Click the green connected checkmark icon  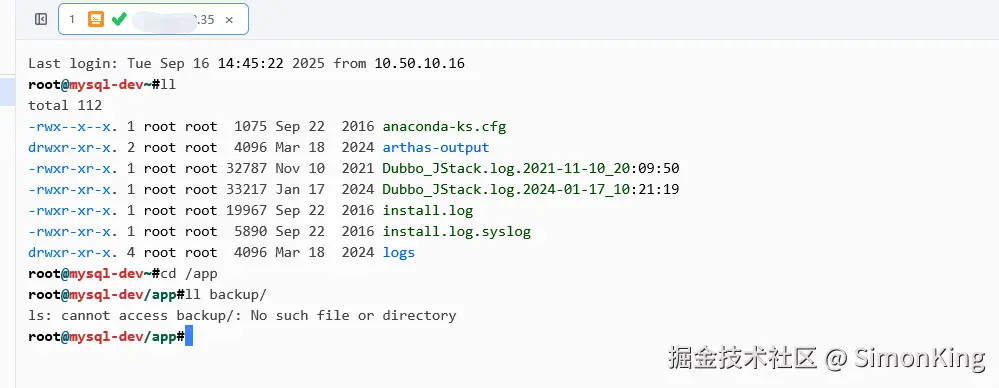[119, 19]
